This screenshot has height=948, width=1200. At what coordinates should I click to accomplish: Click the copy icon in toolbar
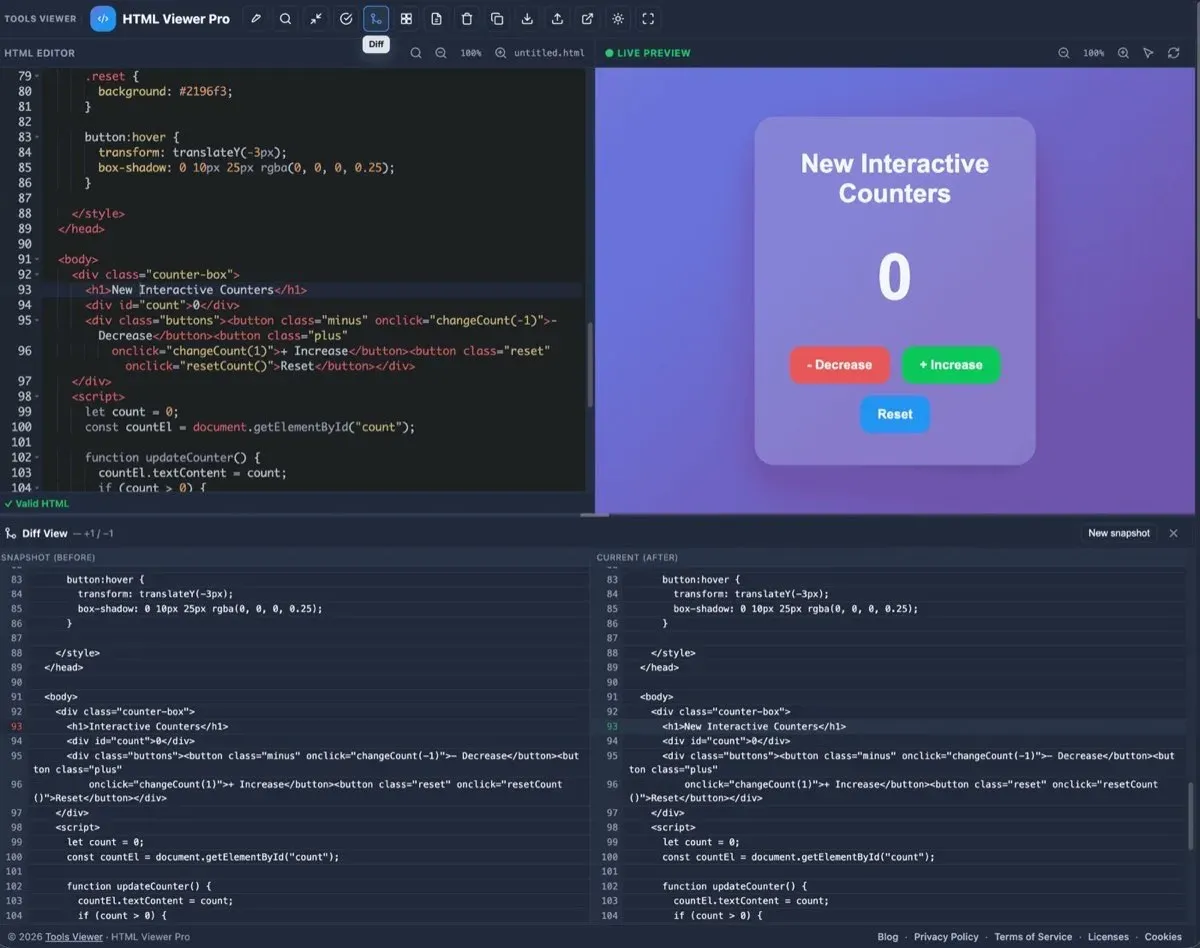(497, 19)
